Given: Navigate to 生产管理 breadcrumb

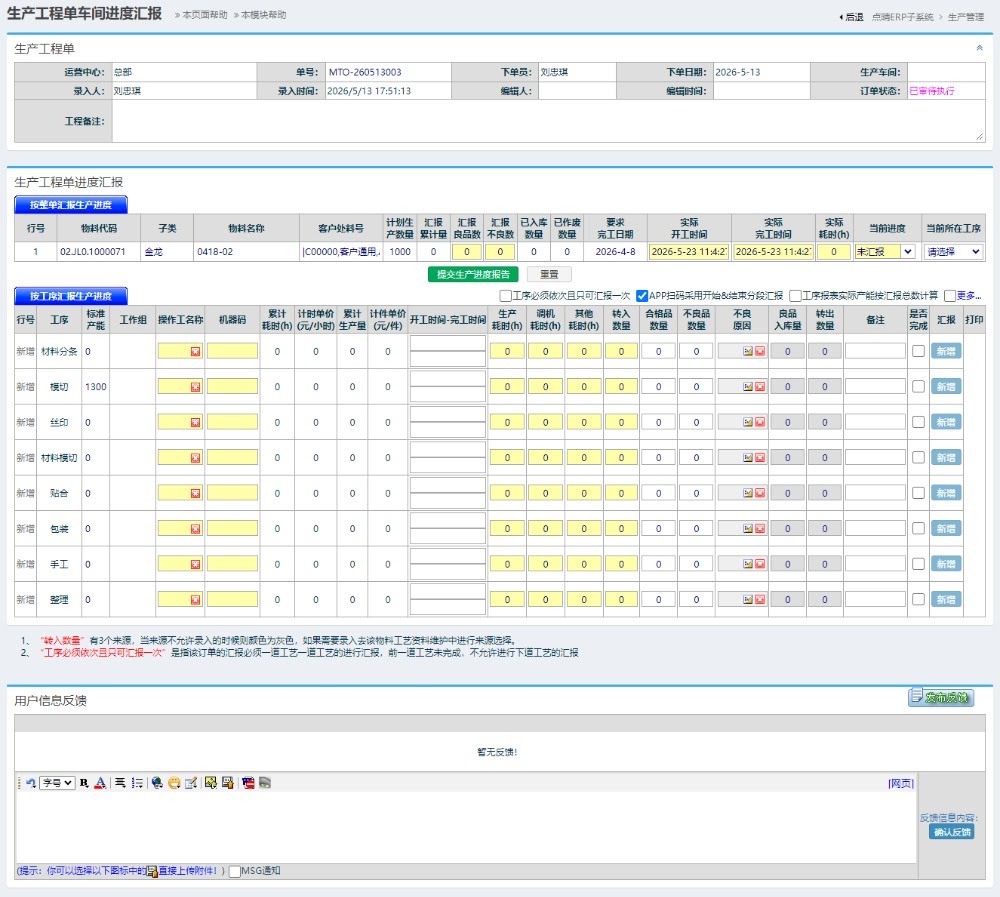Looking at the screenshot, I should click(x=966, y=17).
